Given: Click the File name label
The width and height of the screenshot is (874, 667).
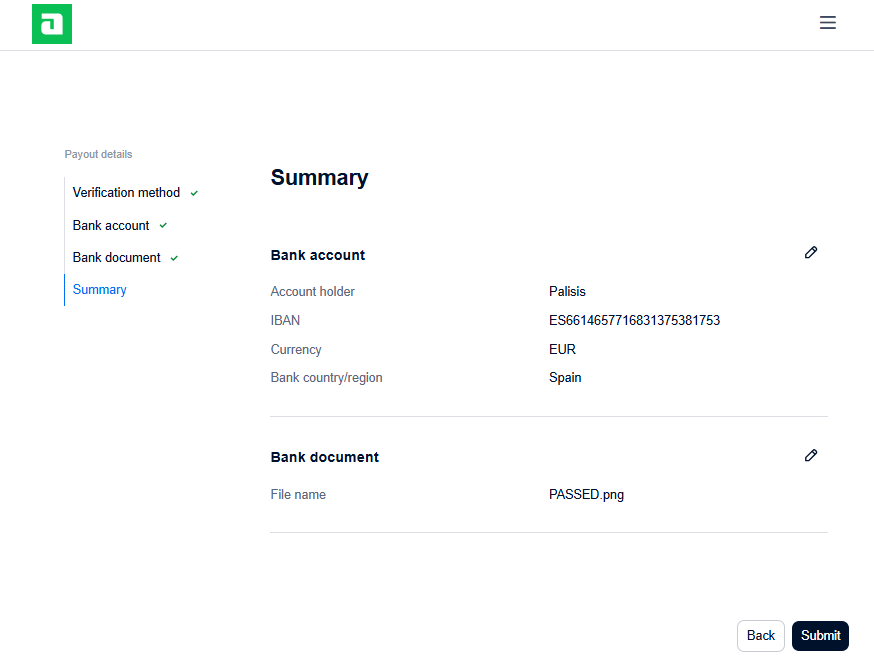Looking at the screenshot, I should tap(298, 495).
